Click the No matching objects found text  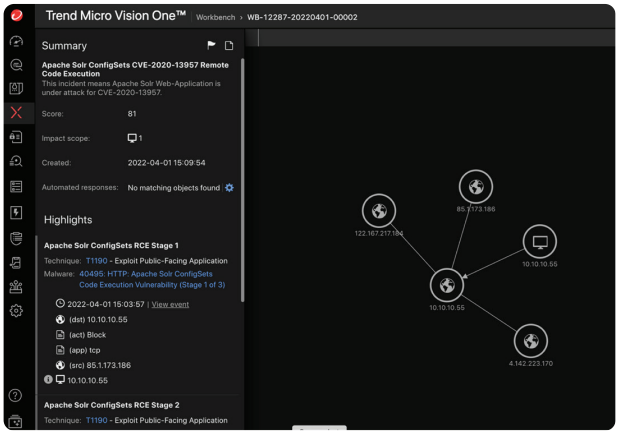tap(173, 188)
